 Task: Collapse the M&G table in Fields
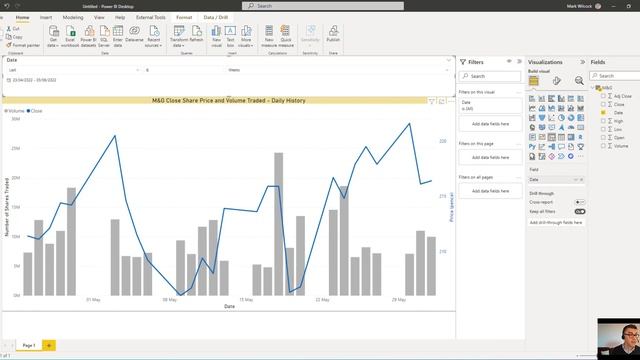[x=593, y=88]
